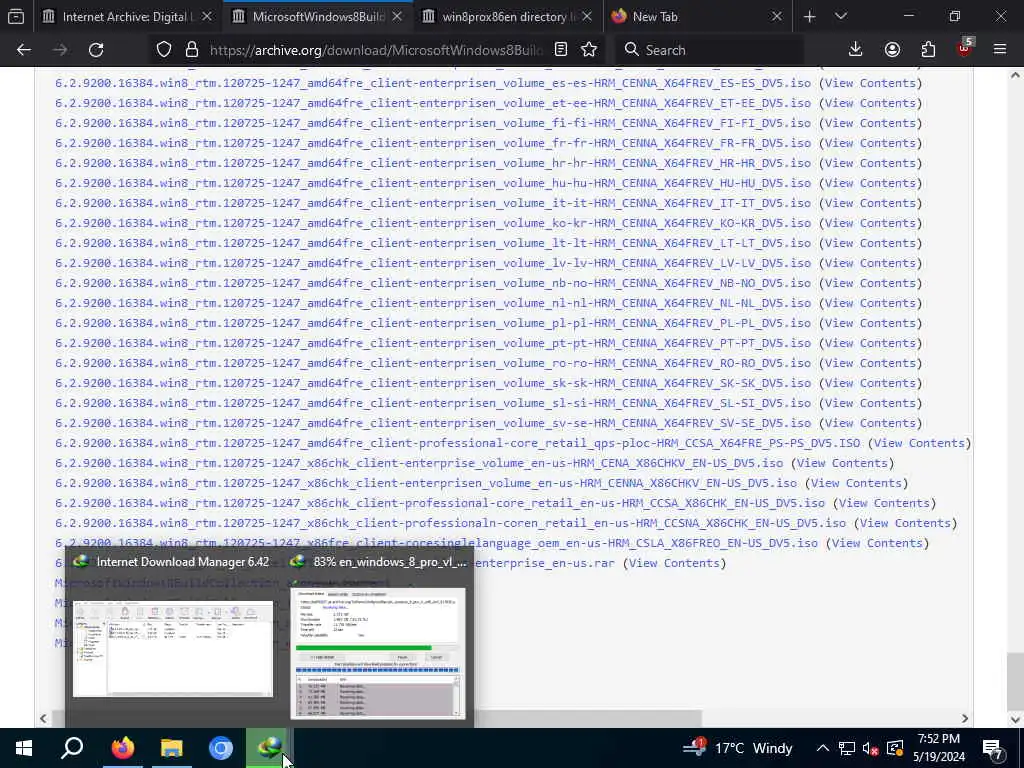Click the Firefox Search box

click(x=709, y=50)
